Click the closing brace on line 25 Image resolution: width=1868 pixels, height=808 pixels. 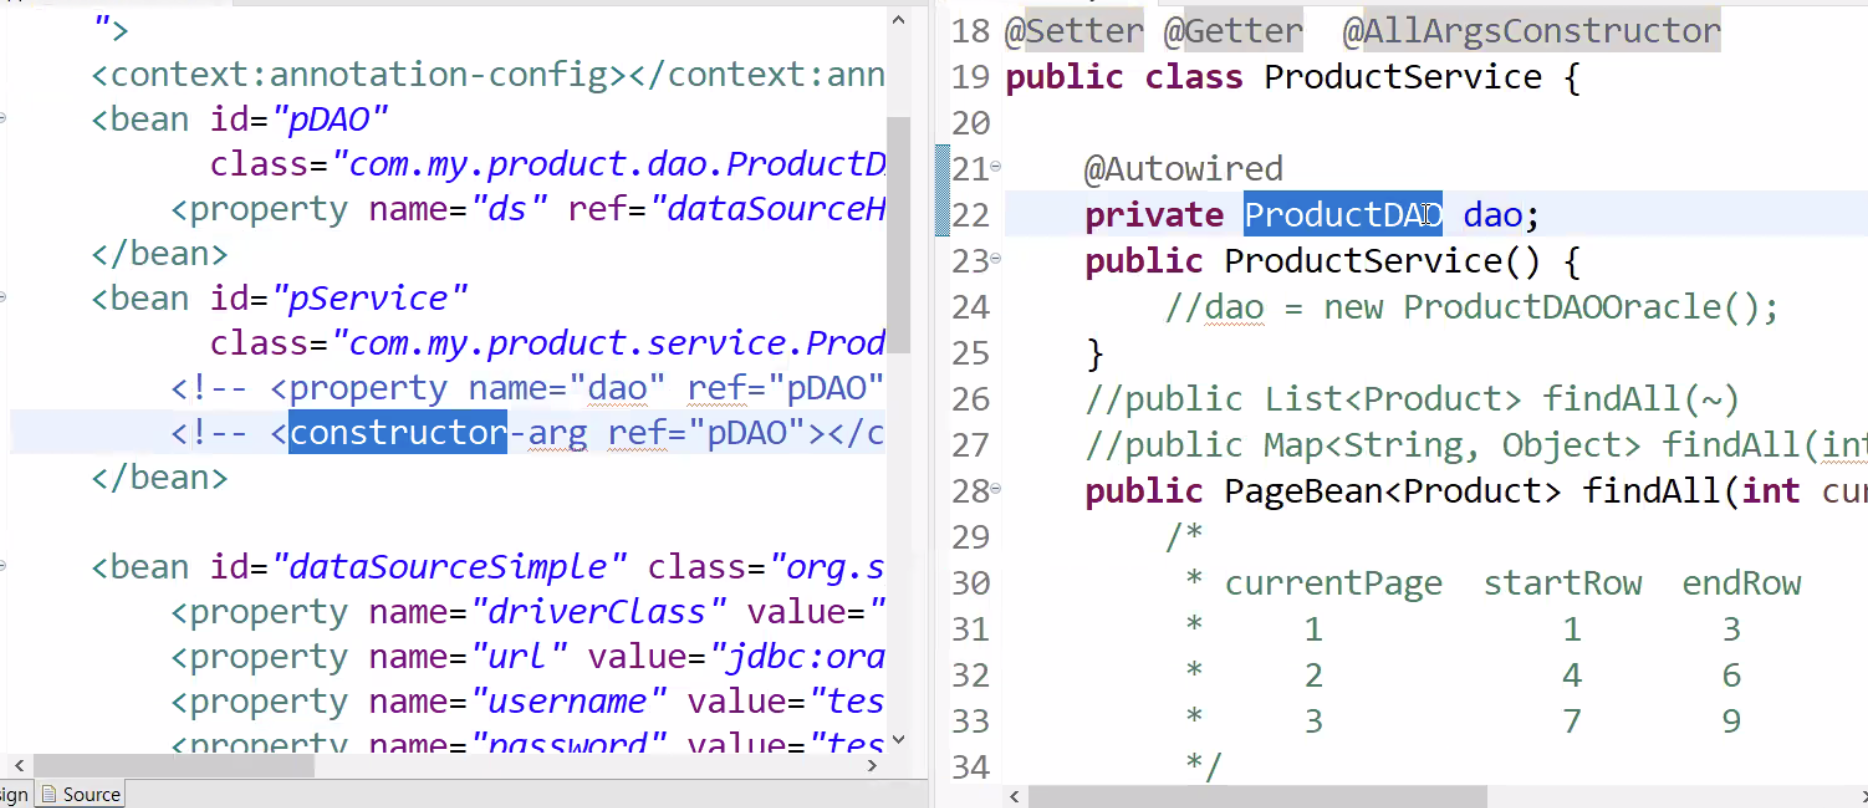coord(1094,353)
